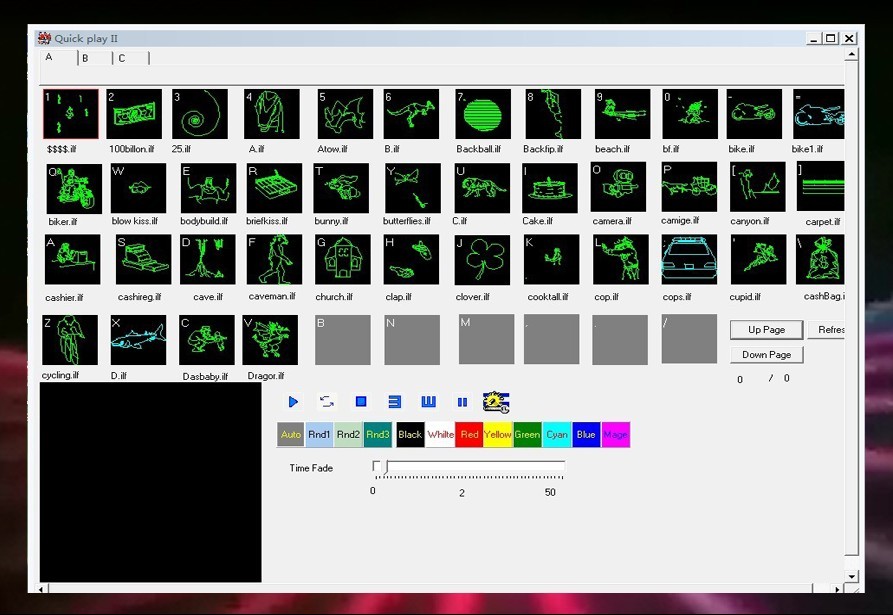The image size is (893, 615).
Task: Select the Backball.ilf striped sphere thumbnail
Action: (x=483, y=114)
